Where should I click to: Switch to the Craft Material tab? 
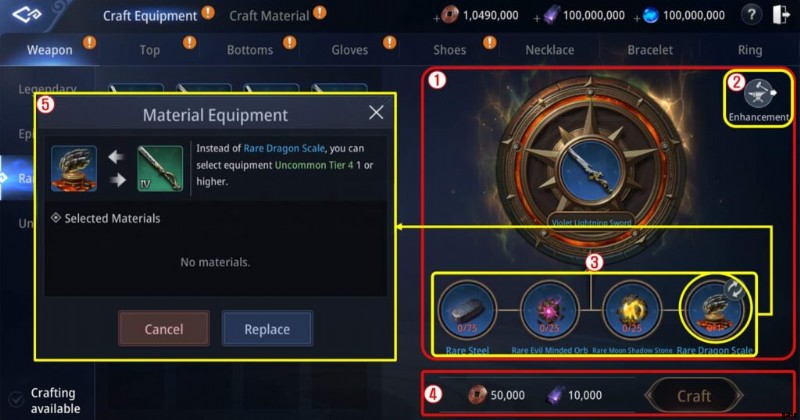[x=269, y=16]
